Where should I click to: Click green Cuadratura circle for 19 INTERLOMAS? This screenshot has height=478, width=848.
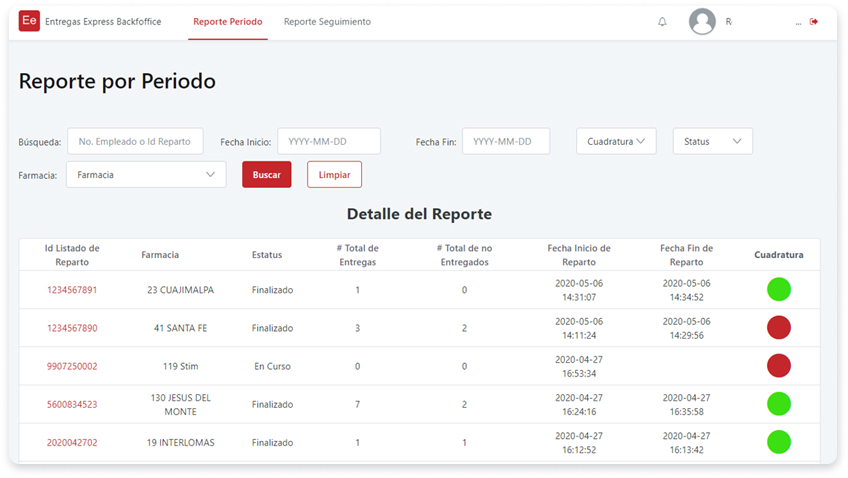[779, 442]
